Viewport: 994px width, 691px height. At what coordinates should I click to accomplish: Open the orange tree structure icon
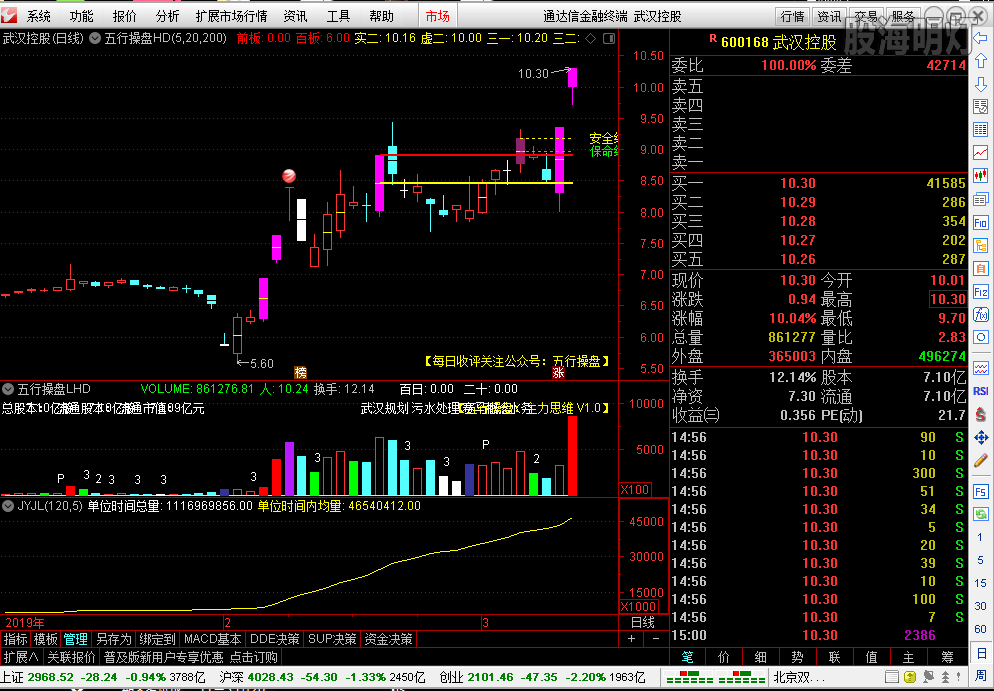point(981,245)
